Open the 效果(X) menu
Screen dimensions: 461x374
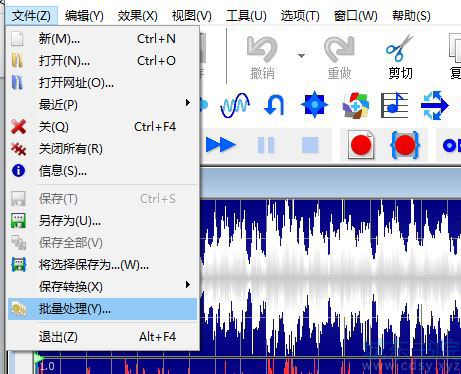point(138,16)
